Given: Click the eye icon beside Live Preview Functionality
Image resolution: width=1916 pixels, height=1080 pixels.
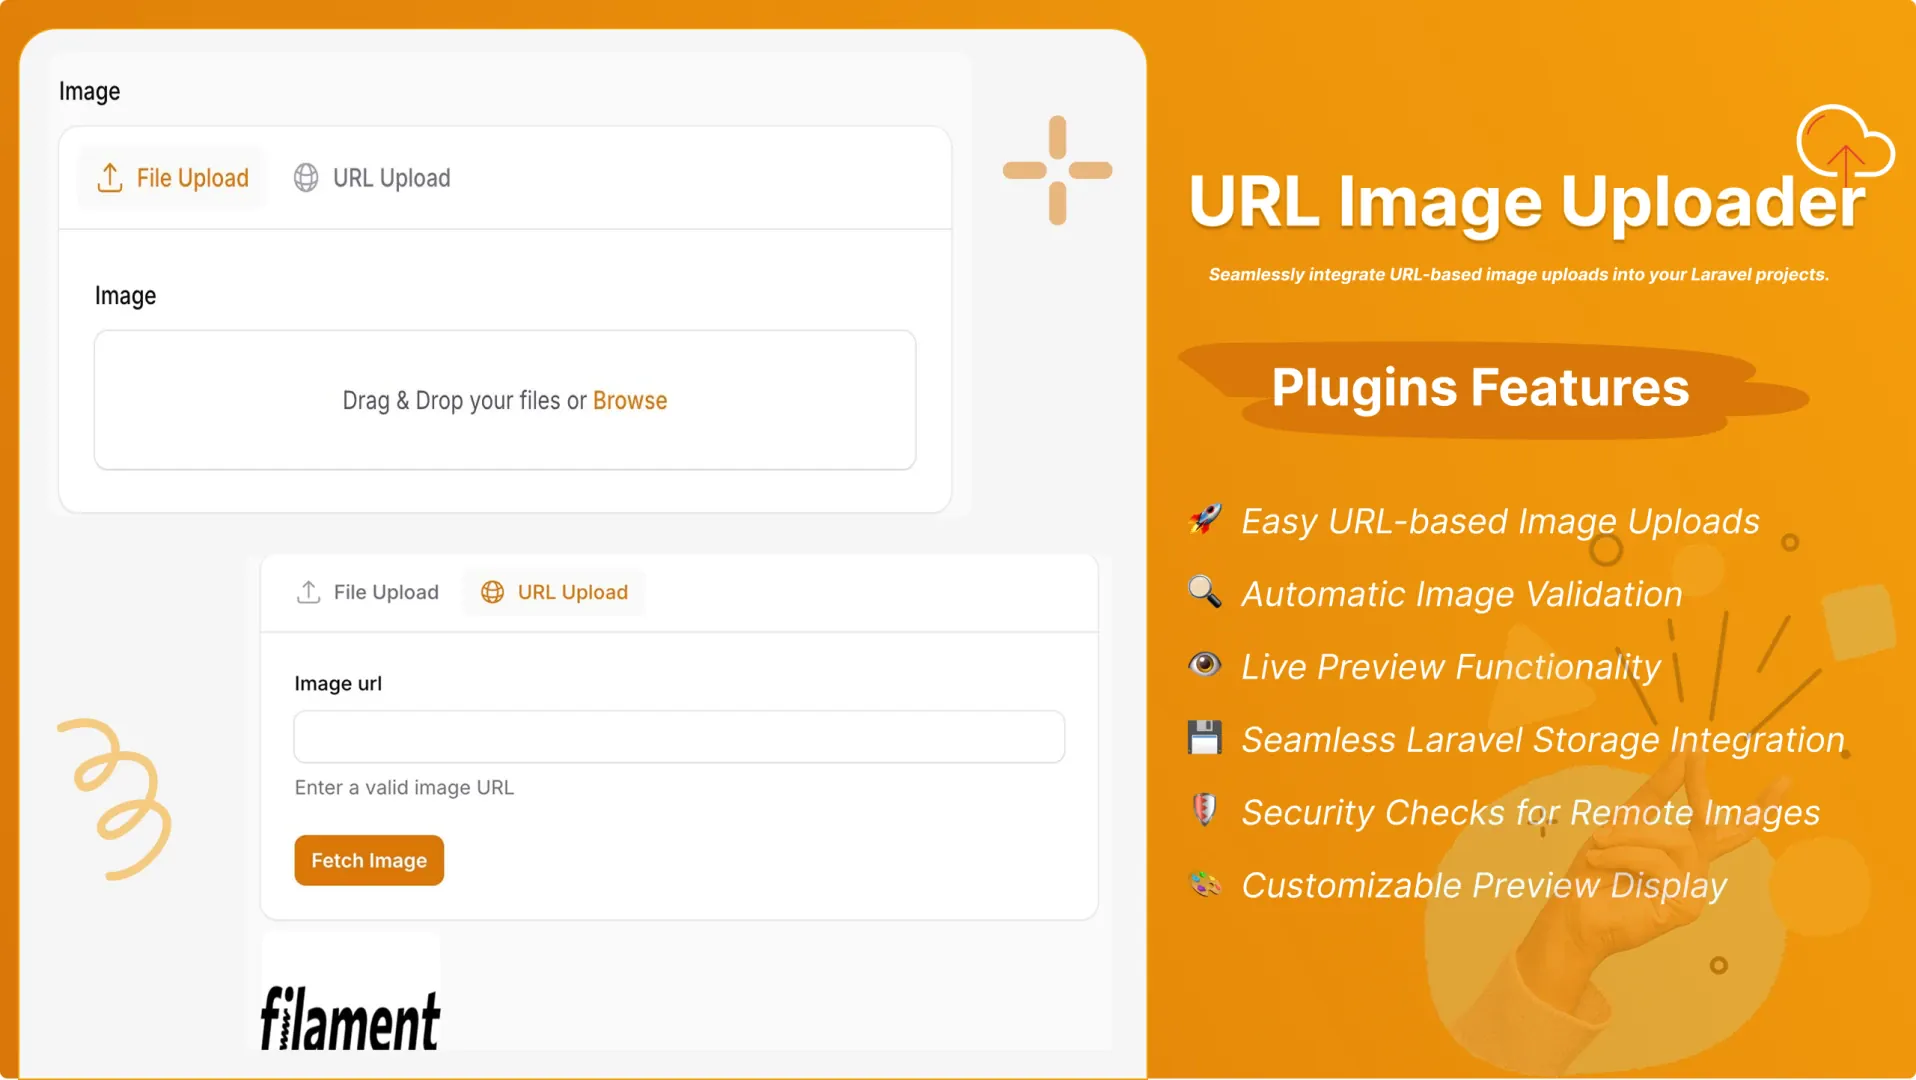Looking at the screenshot, I should pos(1205,665).
